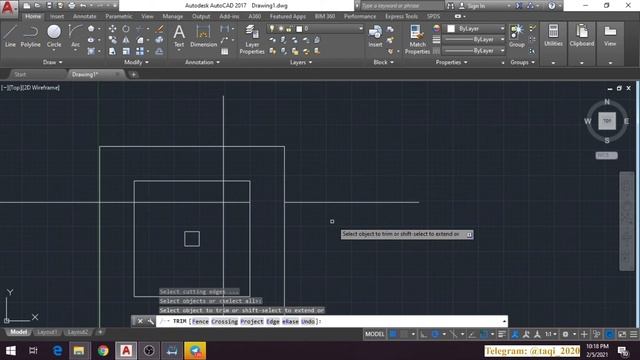Image resolution: width=640 pixels, height=360 pixels.
Task: Click the Fence option in TRIM prompt
Action: 200,322
